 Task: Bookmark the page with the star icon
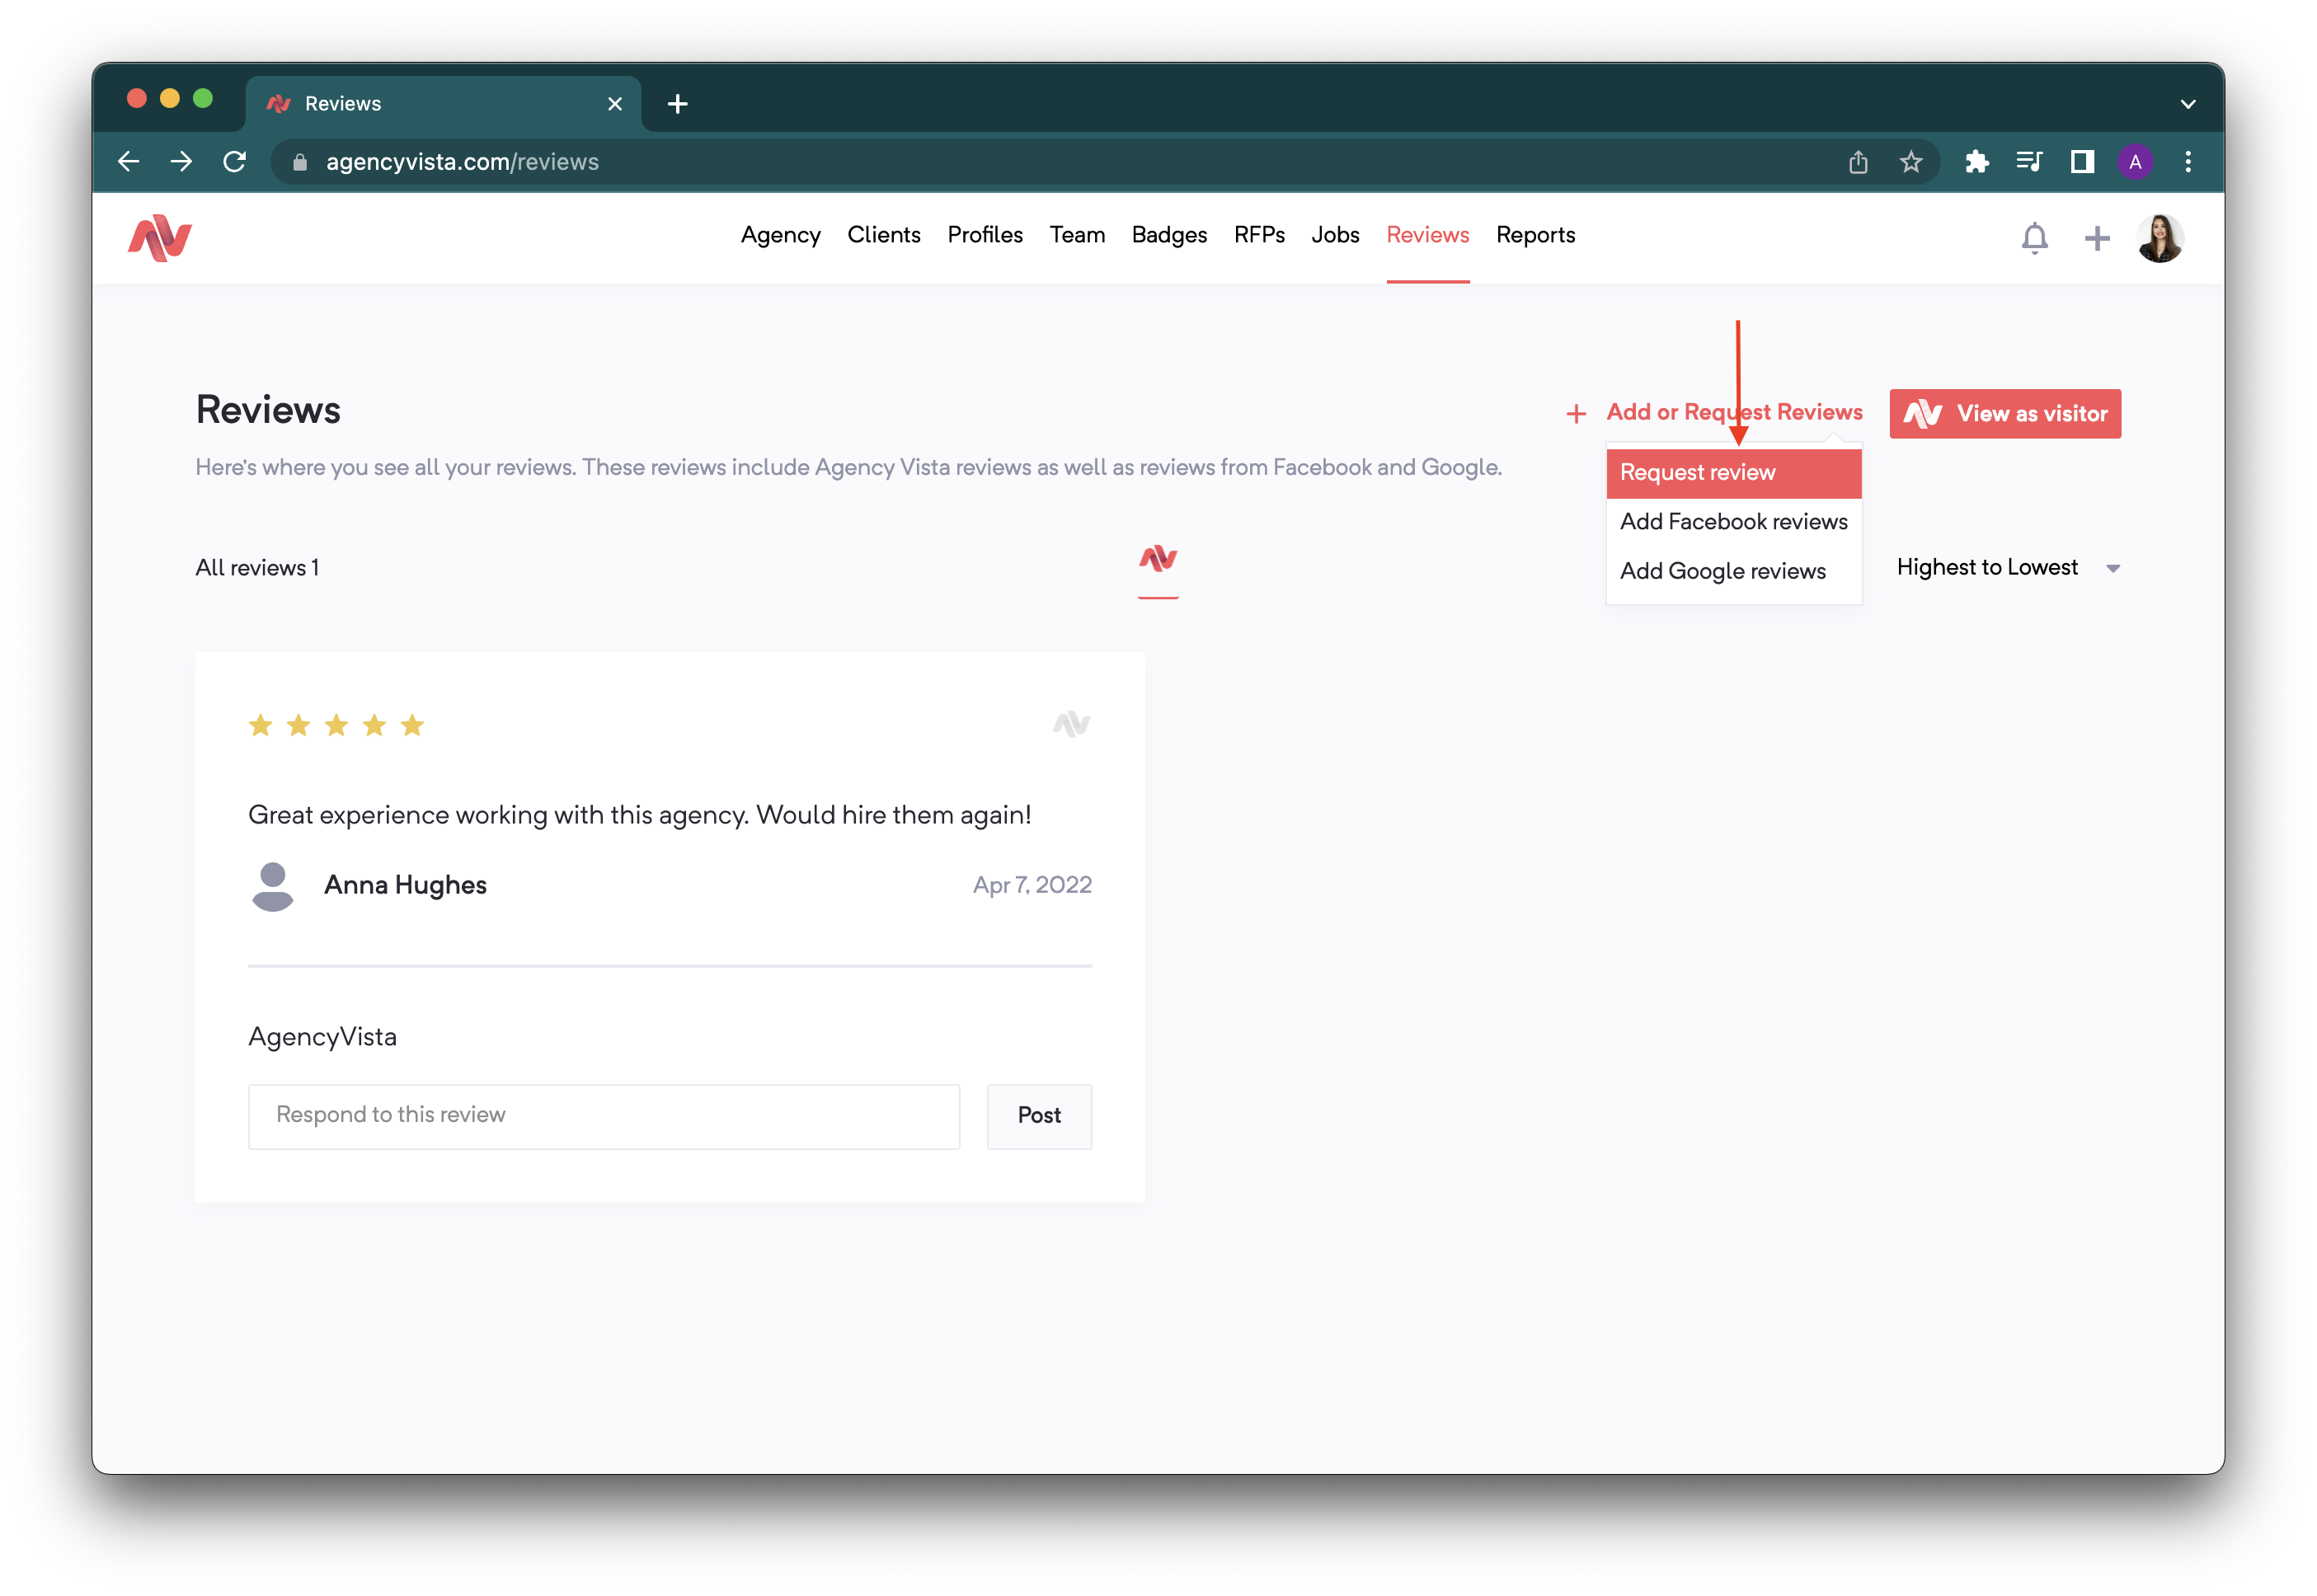point(1911,161)
